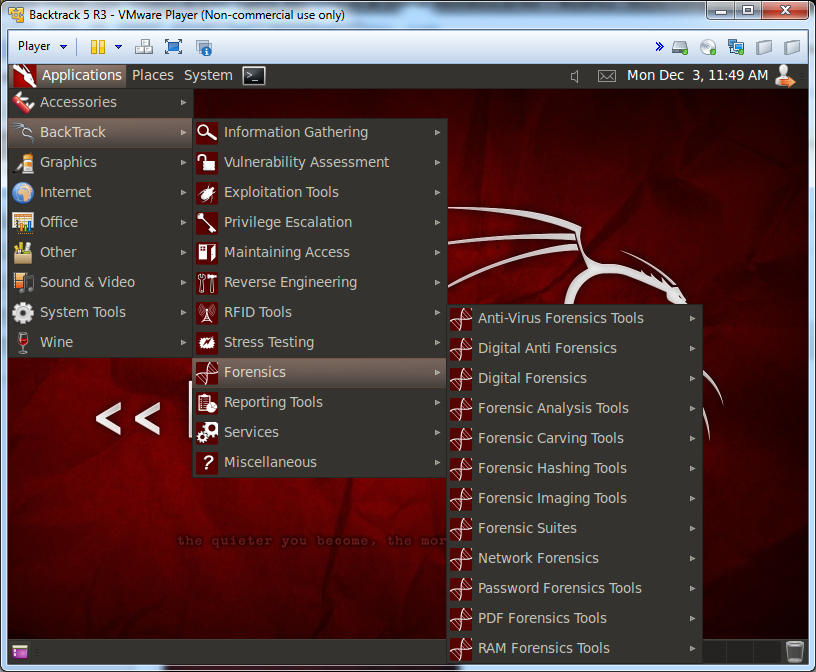The width and height of the screenshot is (816, 672).
Task: Click the date and time clock
Action: click(697, 75)
